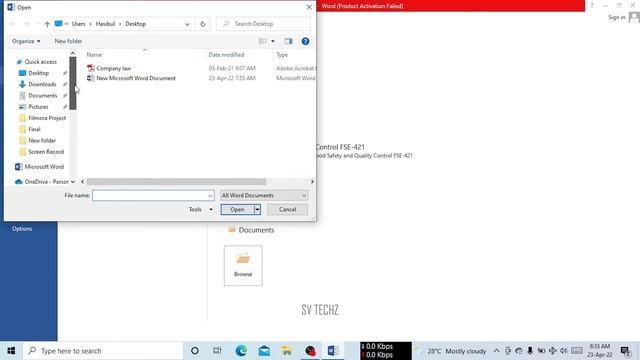Show the preview pane icon

[288, 41]
